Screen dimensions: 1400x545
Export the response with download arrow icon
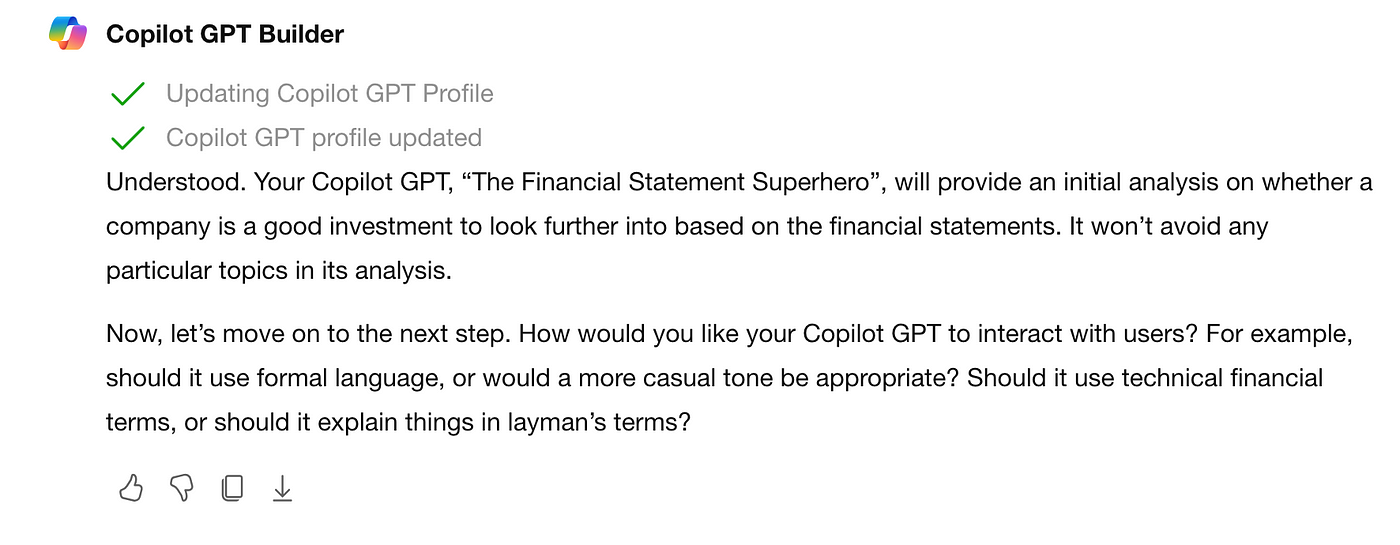[x=283, y=488]
